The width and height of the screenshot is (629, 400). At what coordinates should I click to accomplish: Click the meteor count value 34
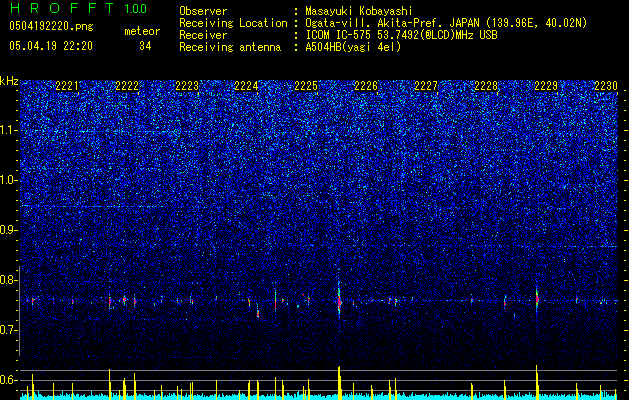coord(145,46)
